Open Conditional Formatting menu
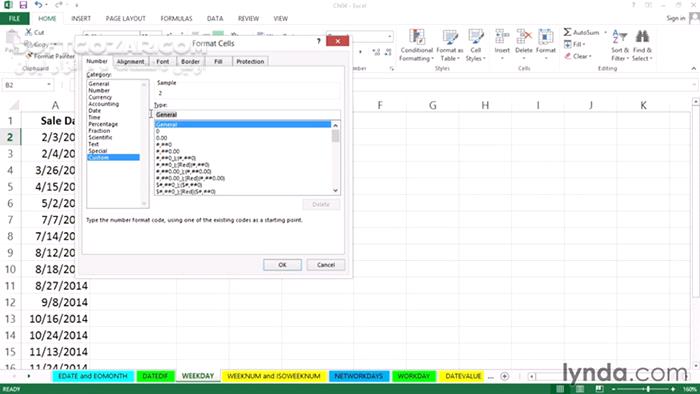The height and width of the screenshot is (394, 700). tap(417, 45)
